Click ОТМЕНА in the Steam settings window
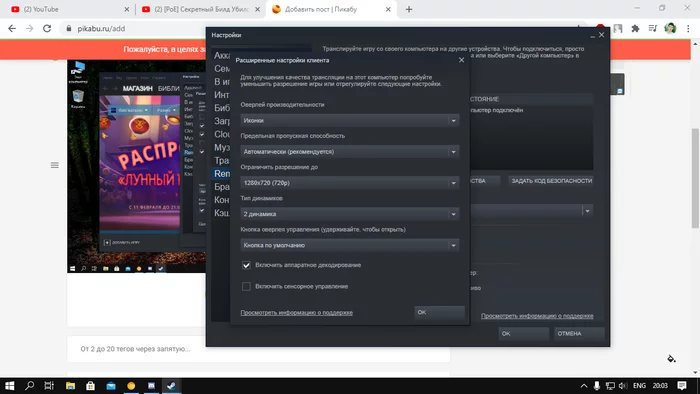The image size is (700, 394). (579, 334)
